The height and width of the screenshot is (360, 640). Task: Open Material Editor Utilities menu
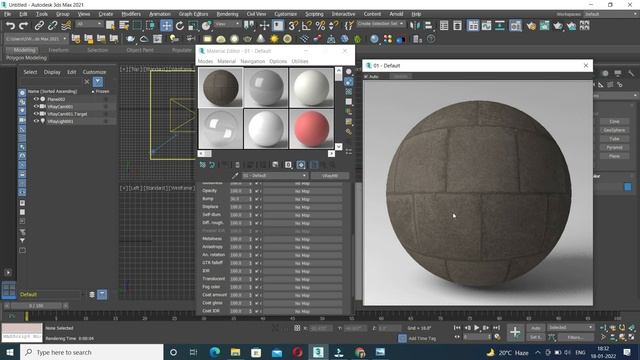tap(300, 61)
